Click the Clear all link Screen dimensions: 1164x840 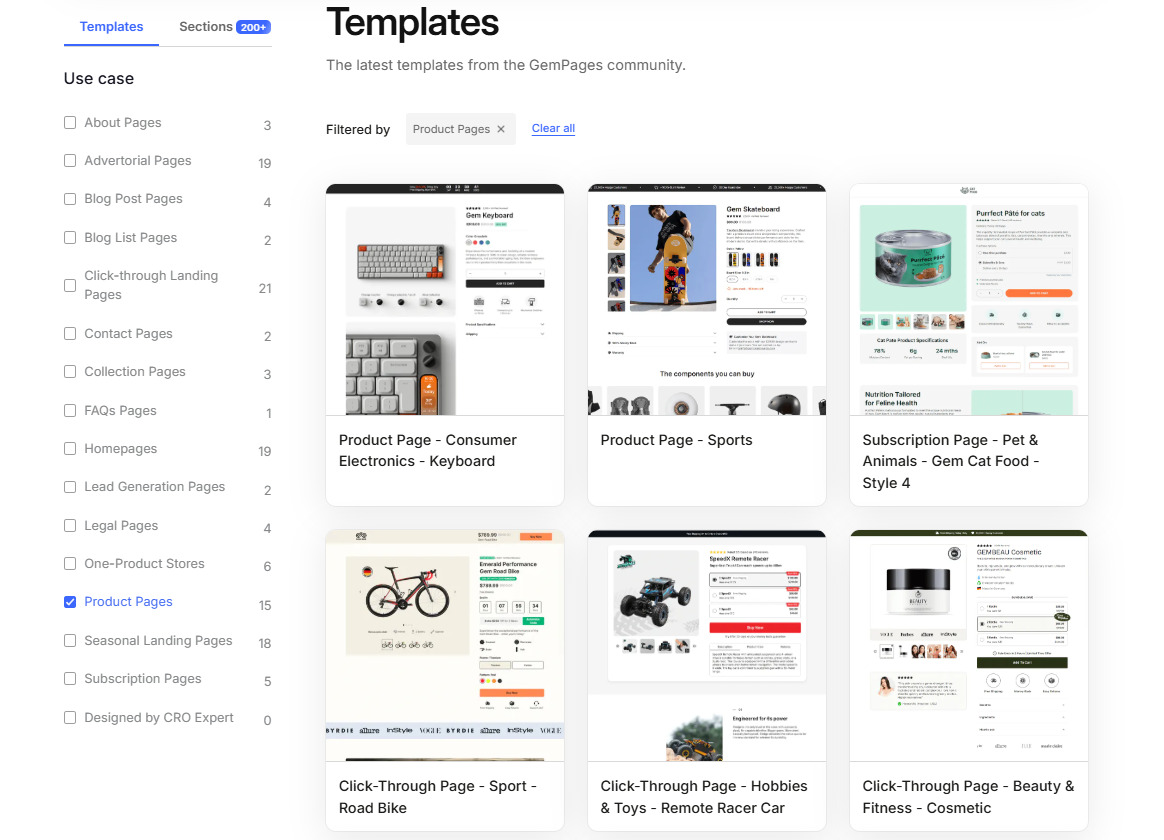[x=553, y=128]
